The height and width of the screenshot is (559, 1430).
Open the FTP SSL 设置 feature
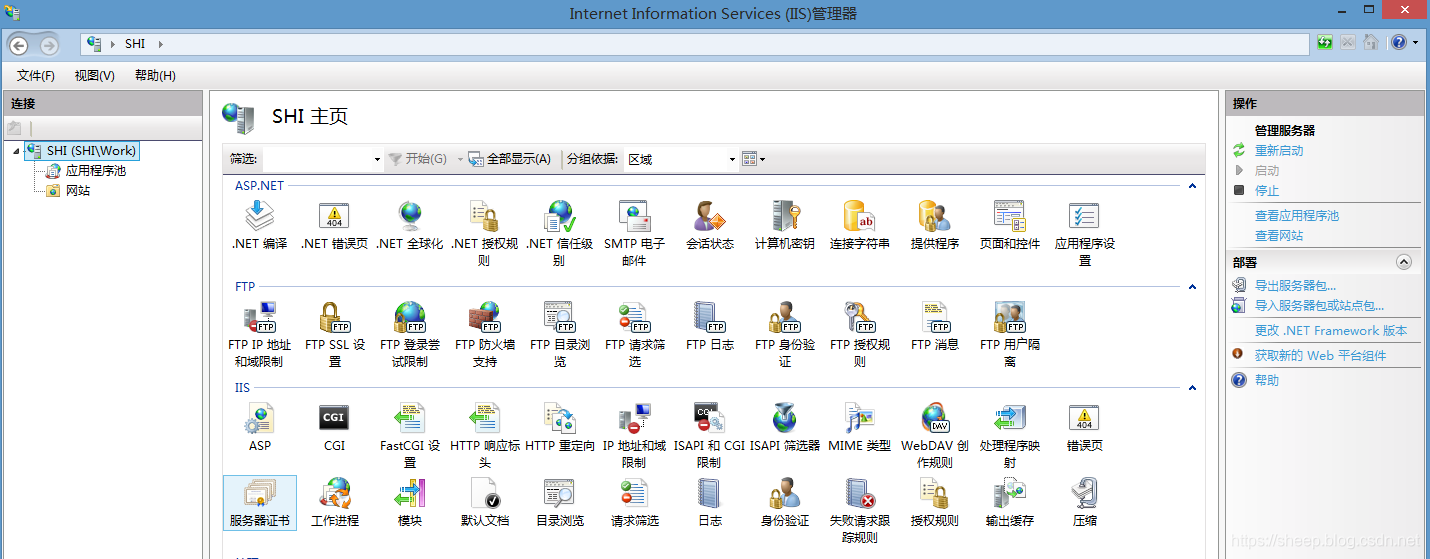[x=335, y=334]
